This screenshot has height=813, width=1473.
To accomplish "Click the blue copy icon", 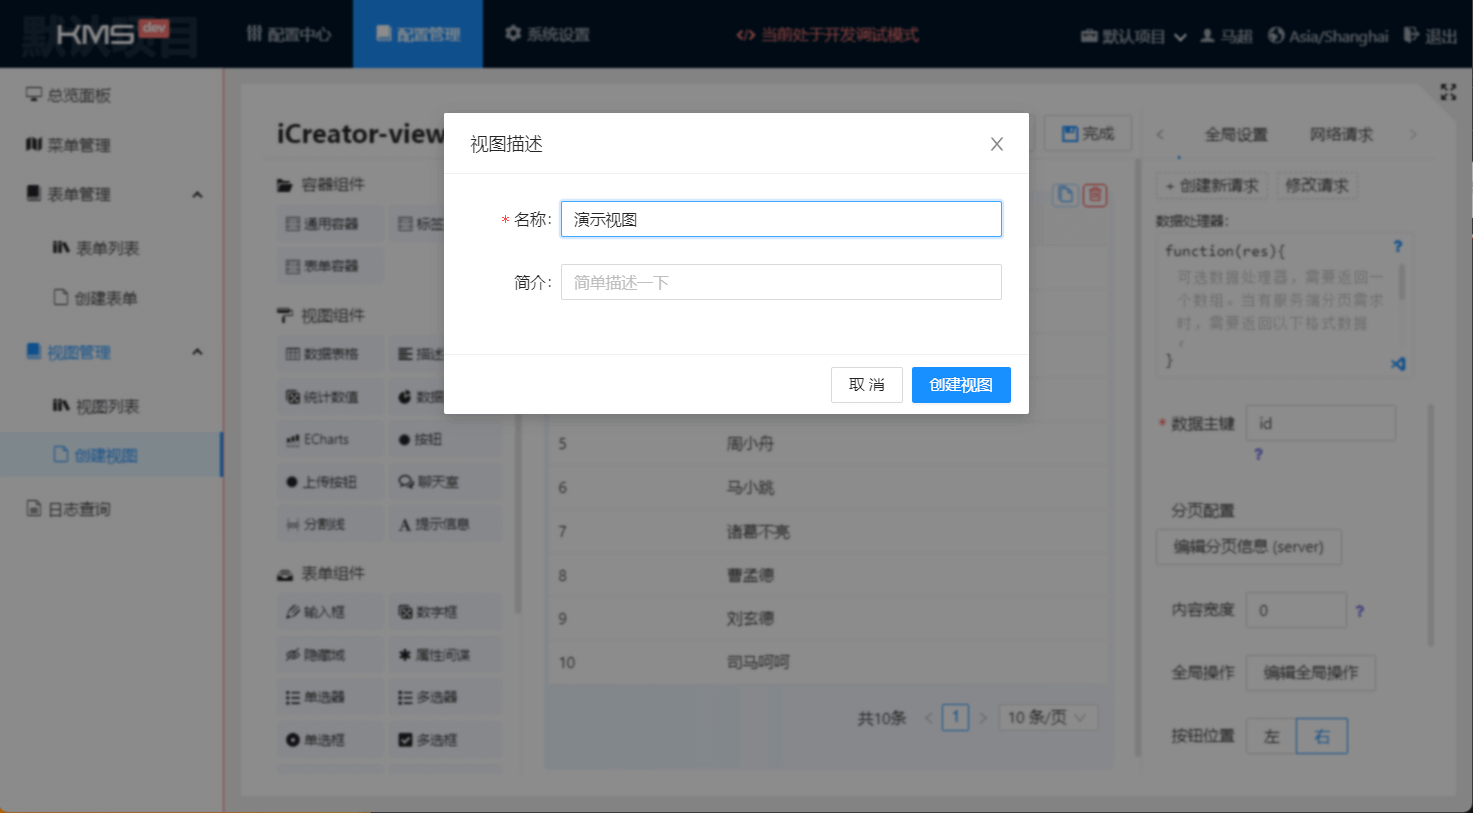I will tap(1065, 195).
